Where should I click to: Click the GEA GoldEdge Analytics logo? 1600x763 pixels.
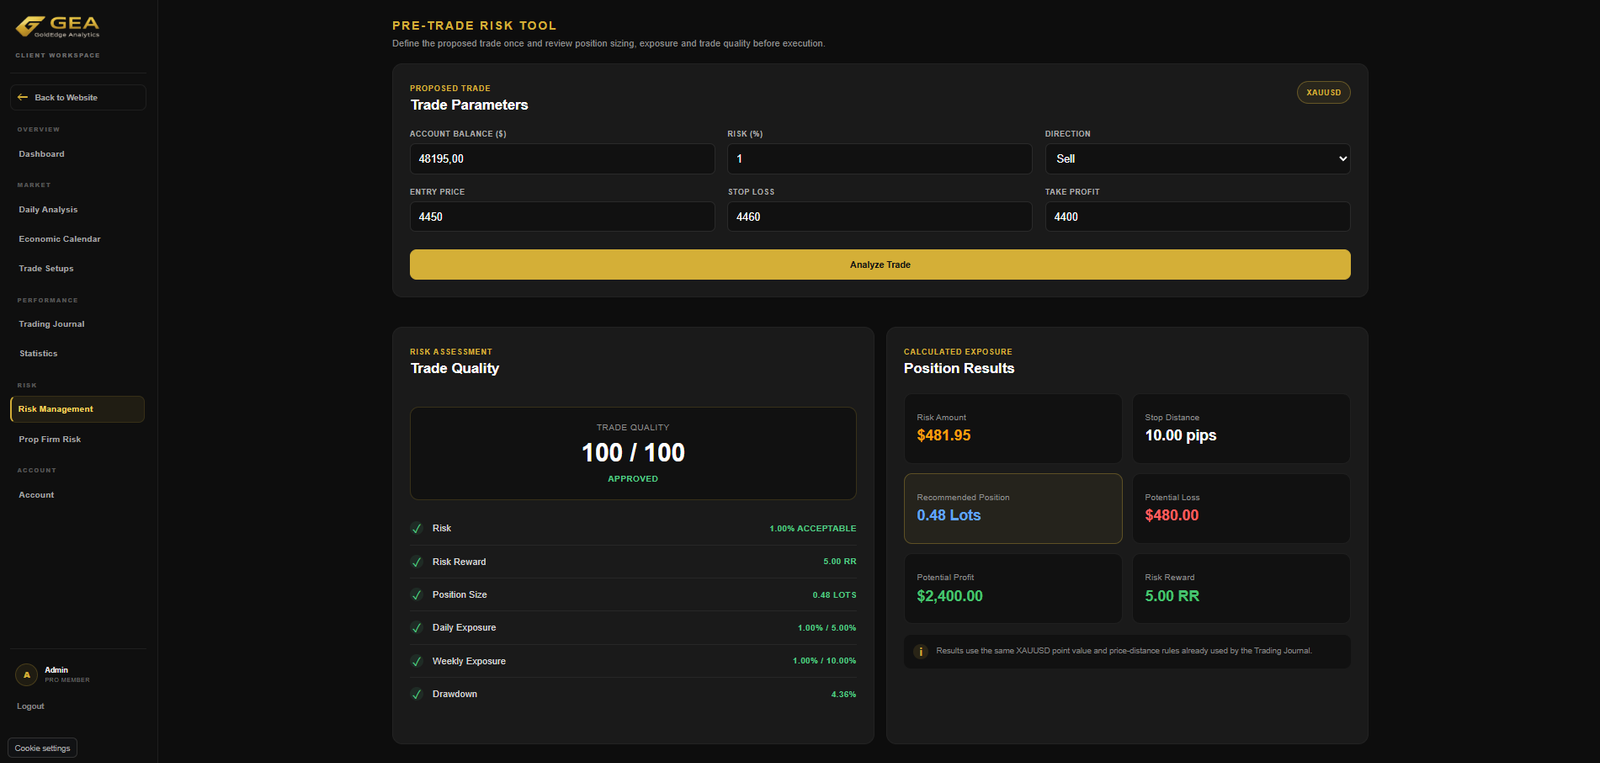[58, 26]
